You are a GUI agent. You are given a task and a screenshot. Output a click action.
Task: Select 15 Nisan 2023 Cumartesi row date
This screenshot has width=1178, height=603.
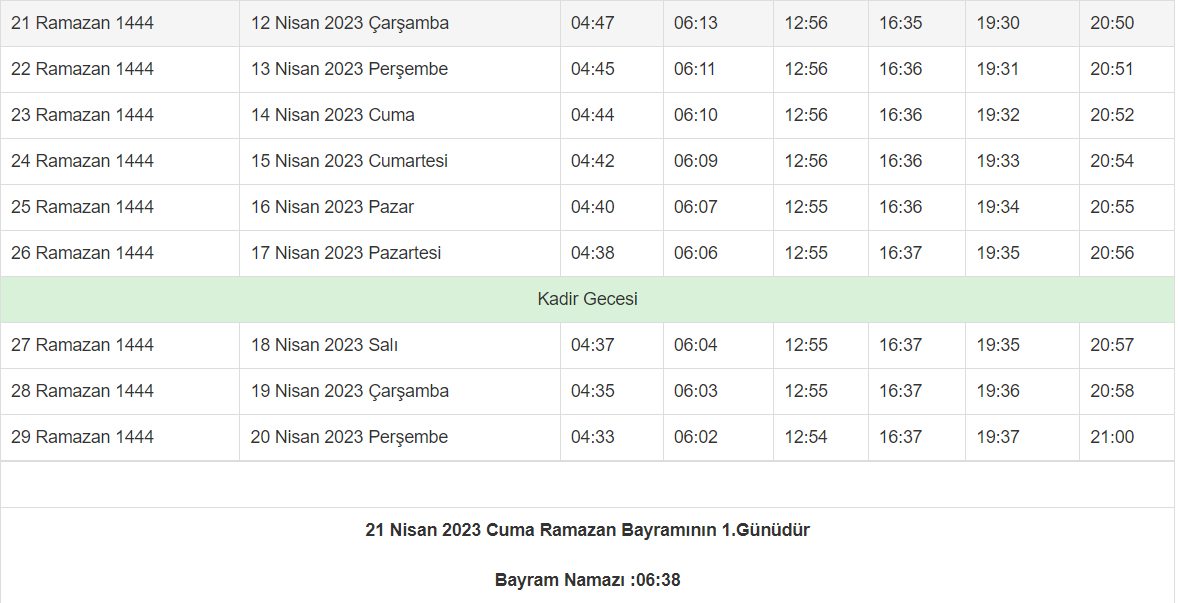[x=349, y=161]
